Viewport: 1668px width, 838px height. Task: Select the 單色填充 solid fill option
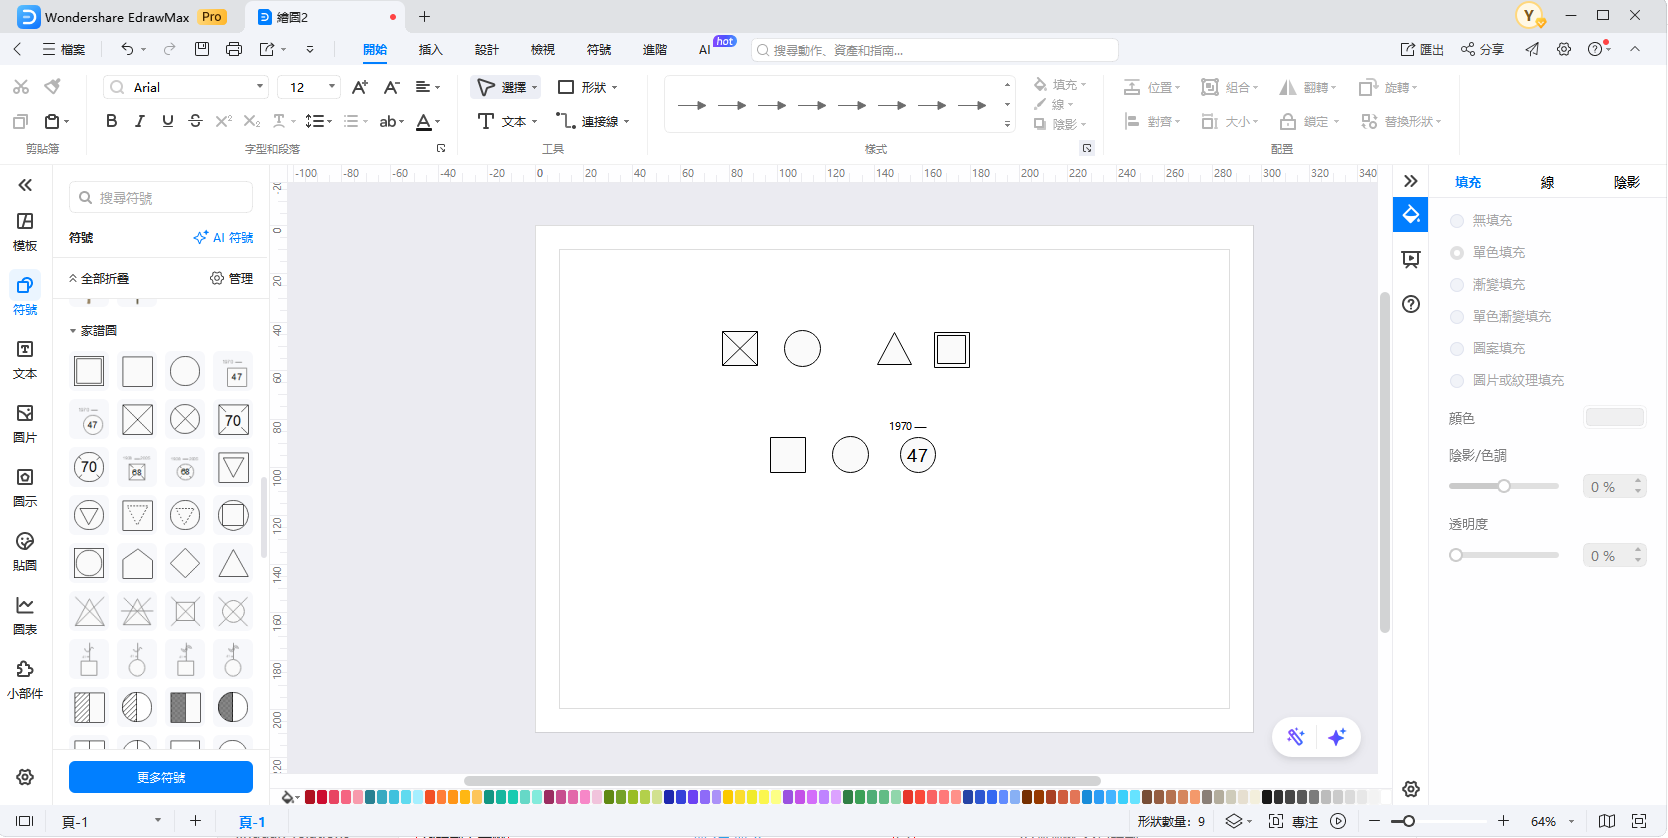[1457, 253]
